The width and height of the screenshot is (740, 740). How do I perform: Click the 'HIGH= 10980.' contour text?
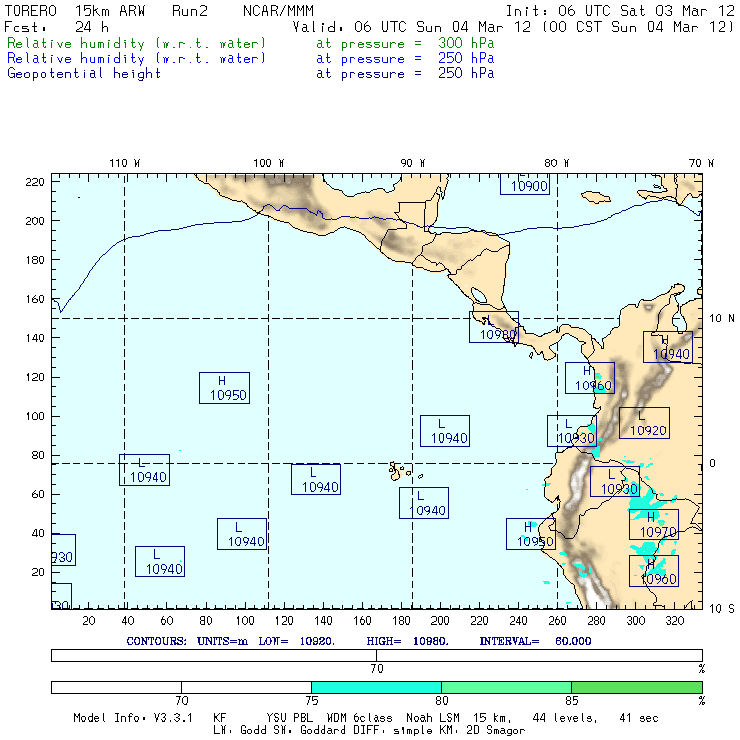(x=407, y=641)
